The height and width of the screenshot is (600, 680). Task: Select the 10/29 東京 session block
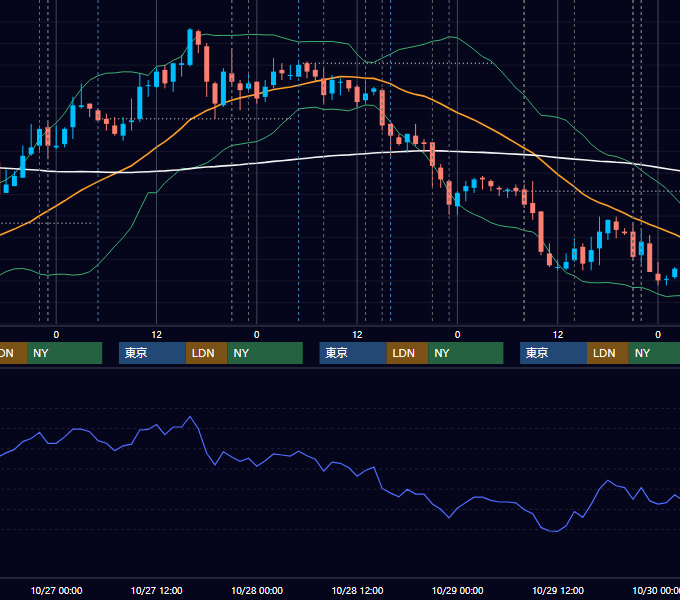point(553,353)
